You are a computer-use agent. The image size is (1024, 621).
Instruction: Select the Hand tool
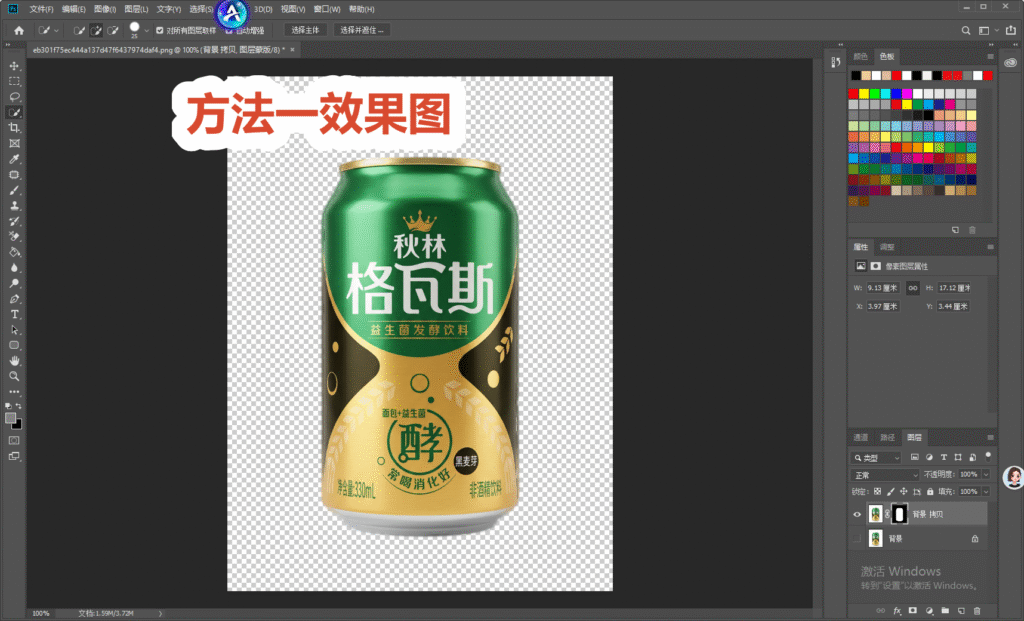pyautogui.click(x=14, y=360)
